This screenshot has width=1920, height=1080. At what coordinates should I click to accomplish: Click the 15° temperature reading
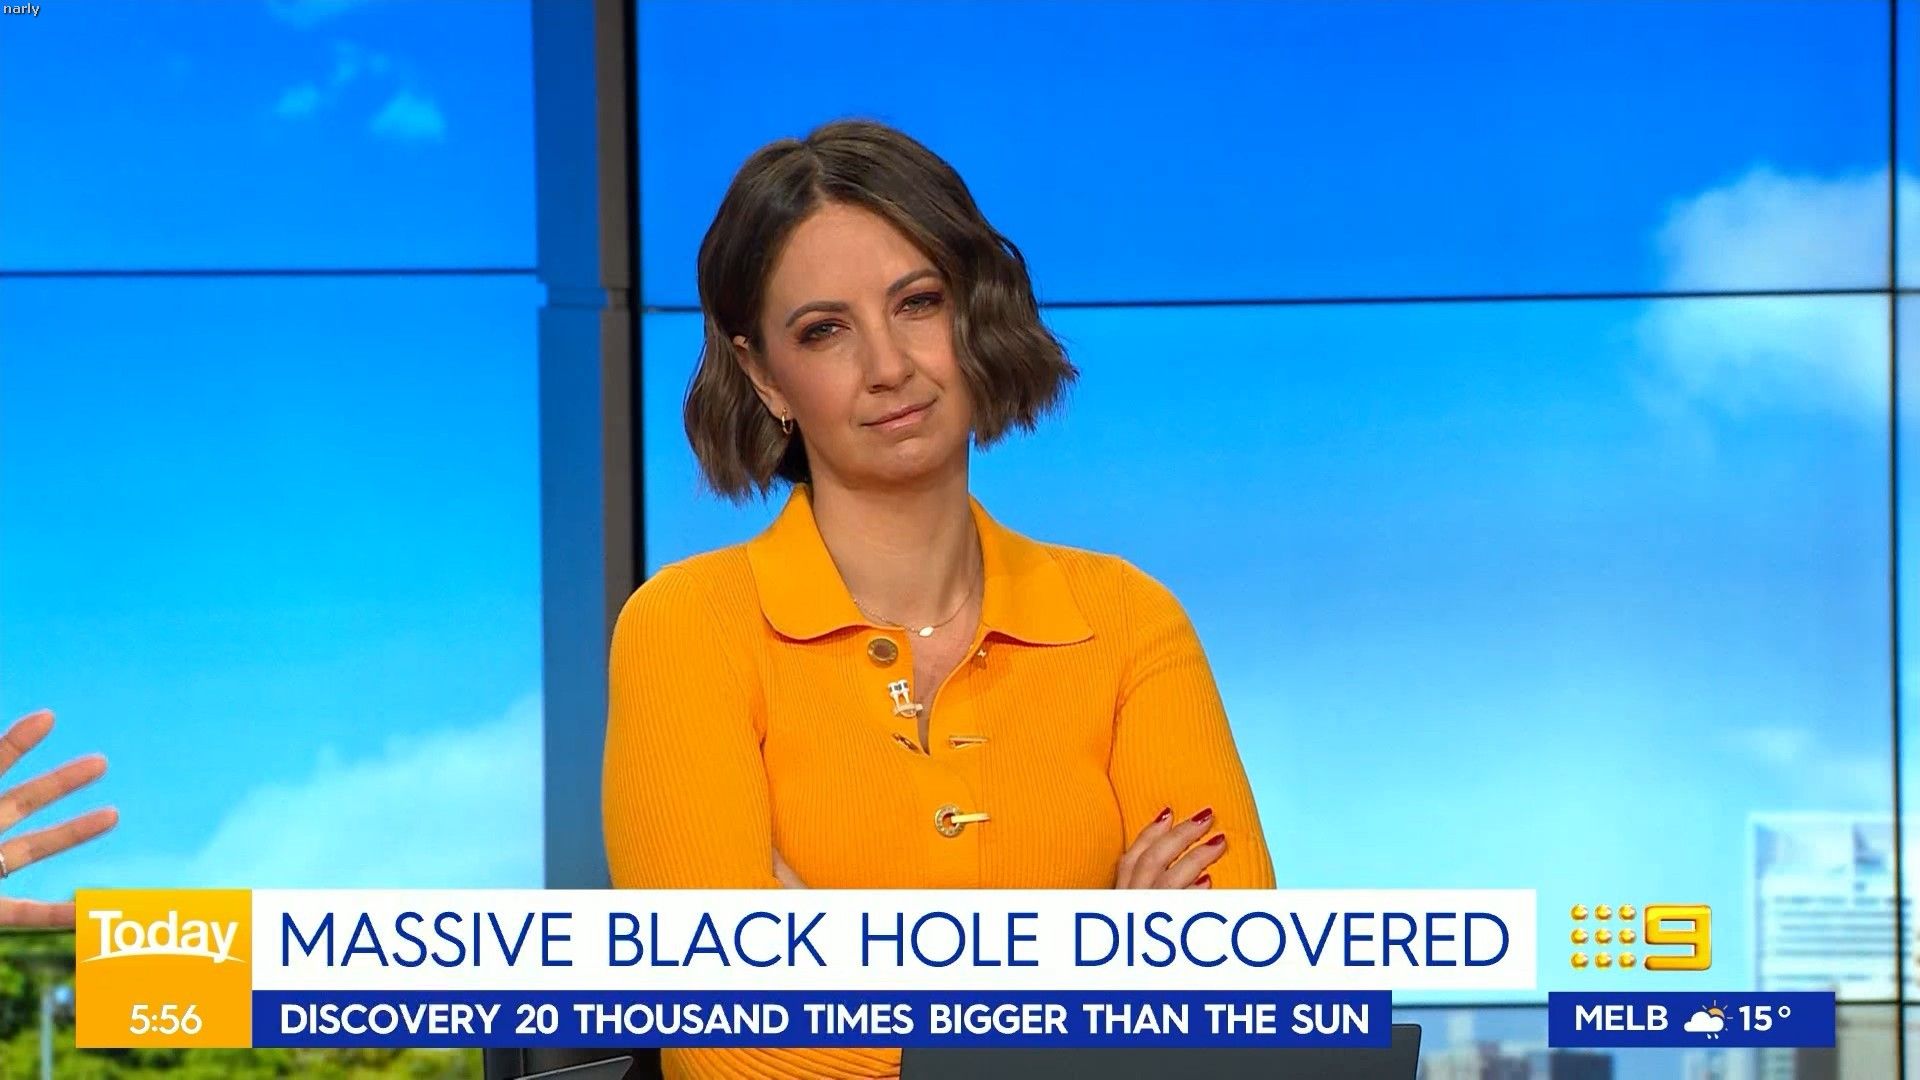[1765, 1019]
